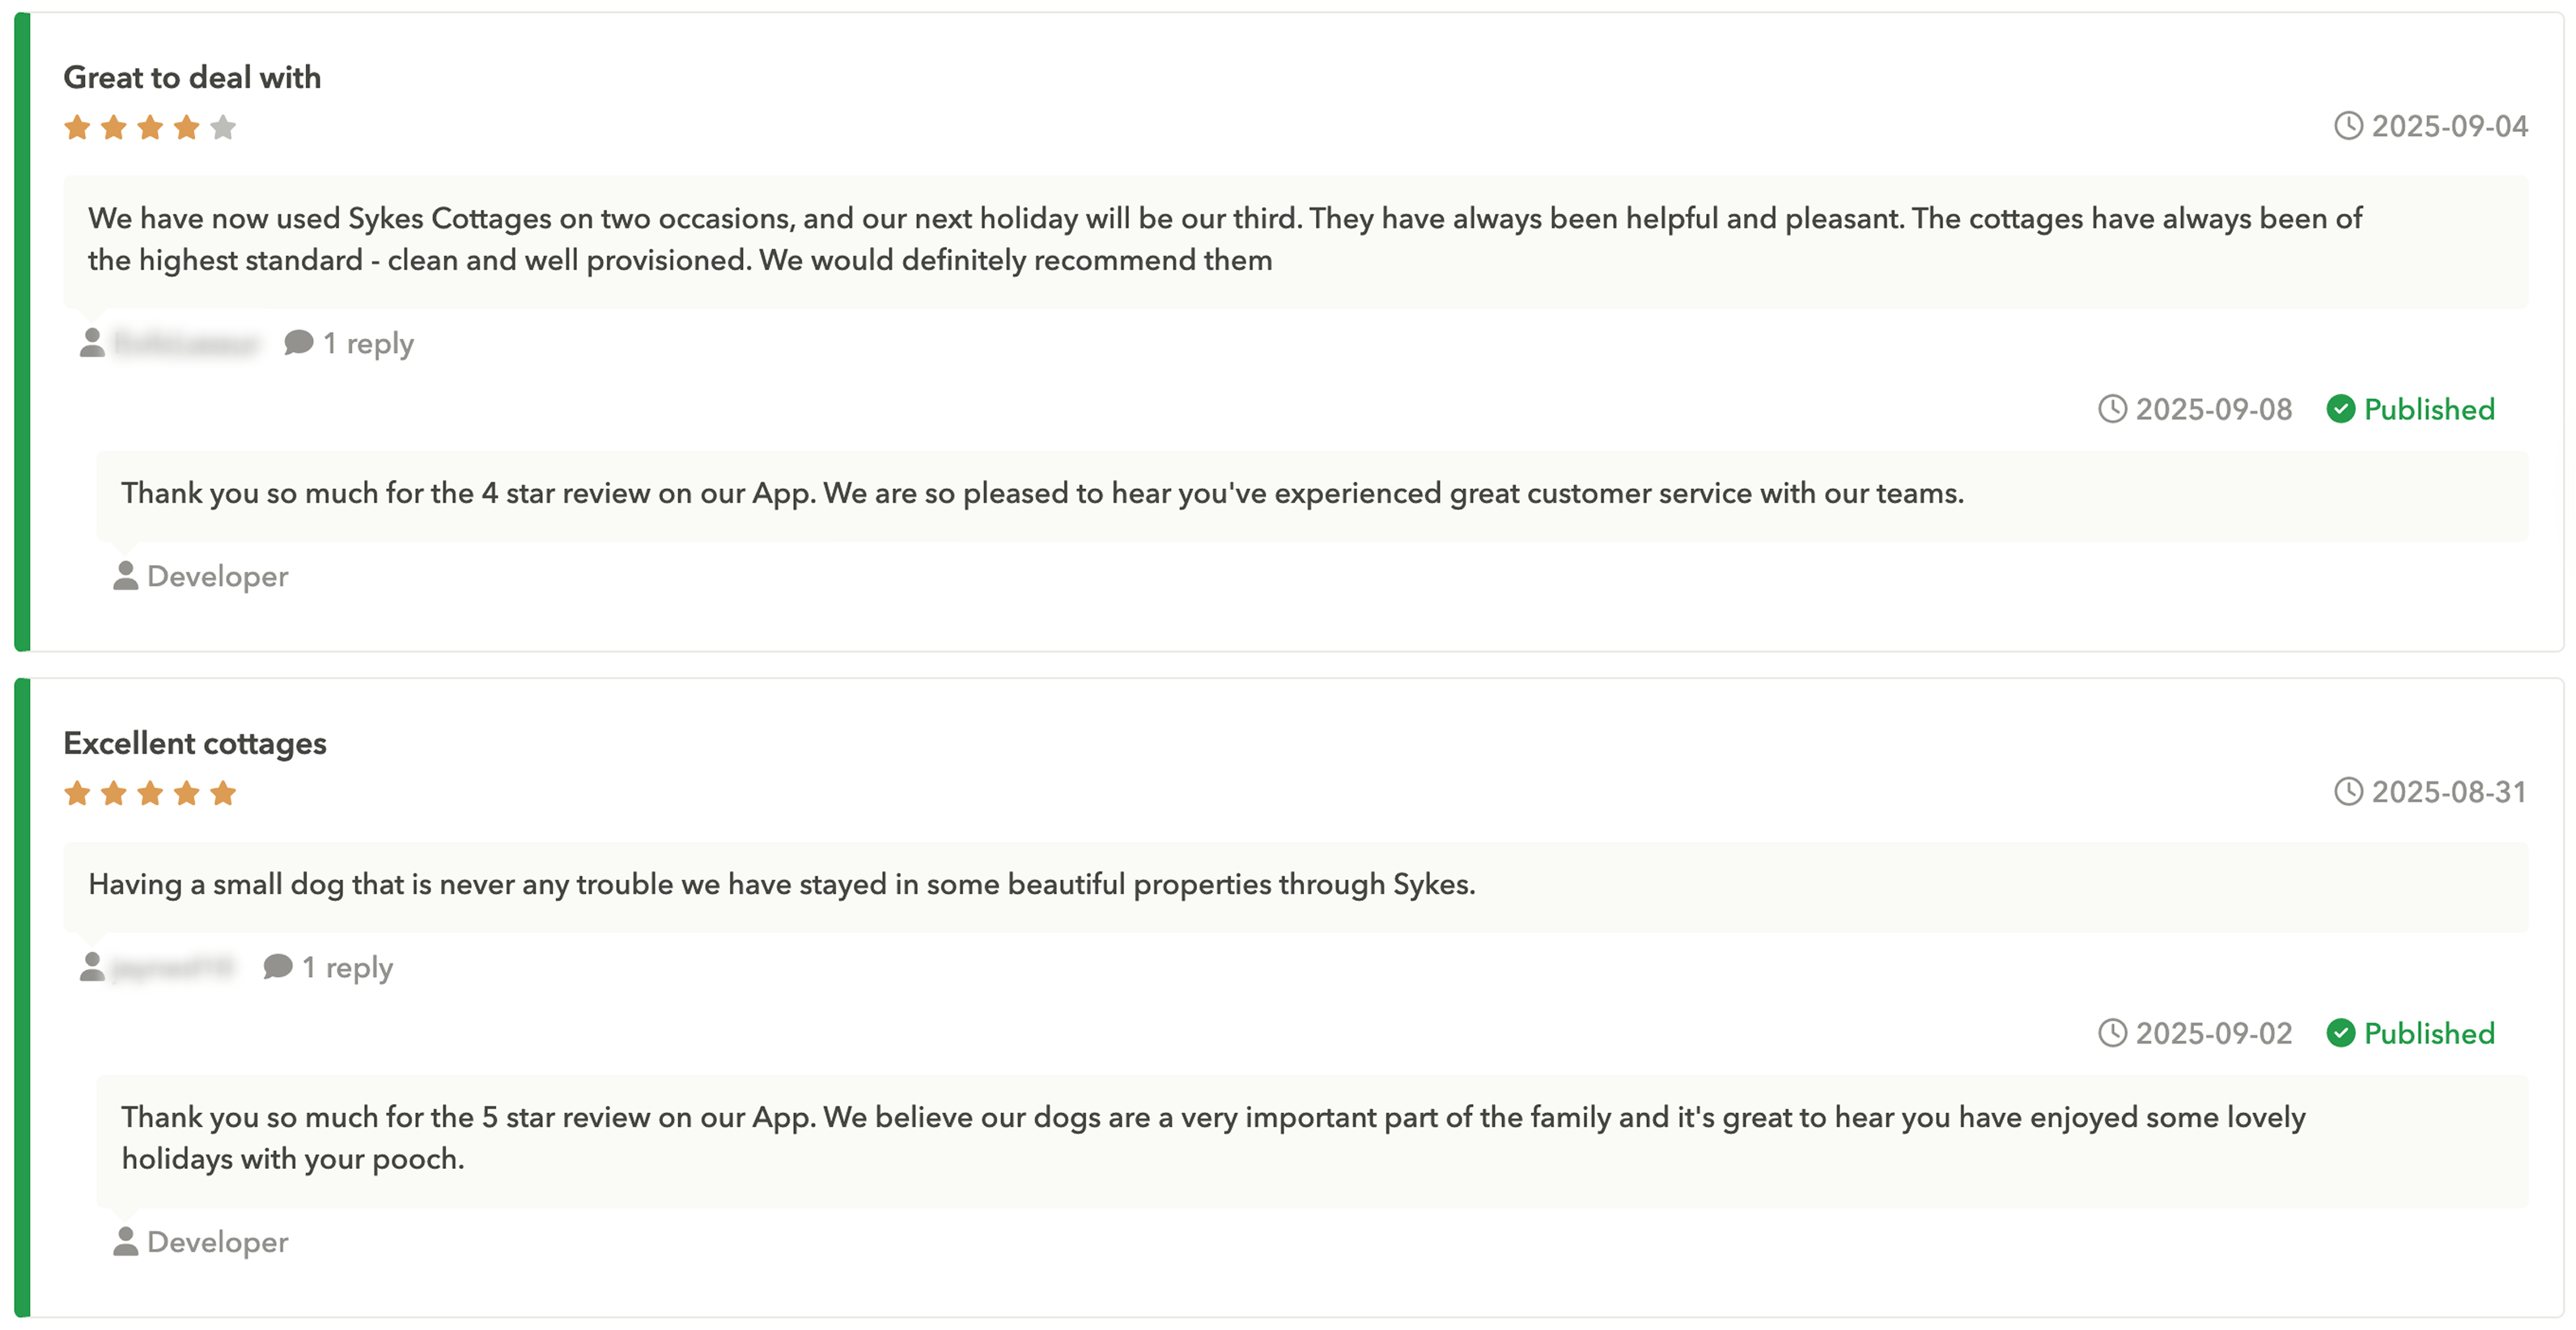Viewport: 2576px width, 1330px height.
Task: Click the green checkmark next to first 'Published'
Action: tap(2342, 409)
